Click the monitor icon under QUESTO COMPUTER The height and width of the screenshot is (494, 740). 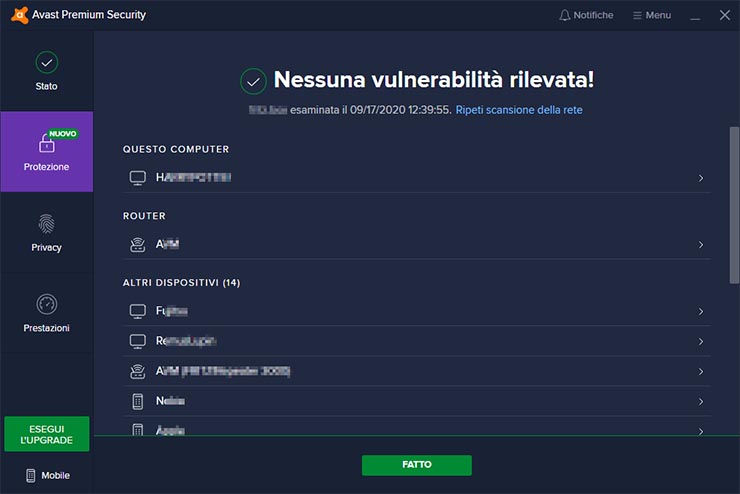[138, 178]
